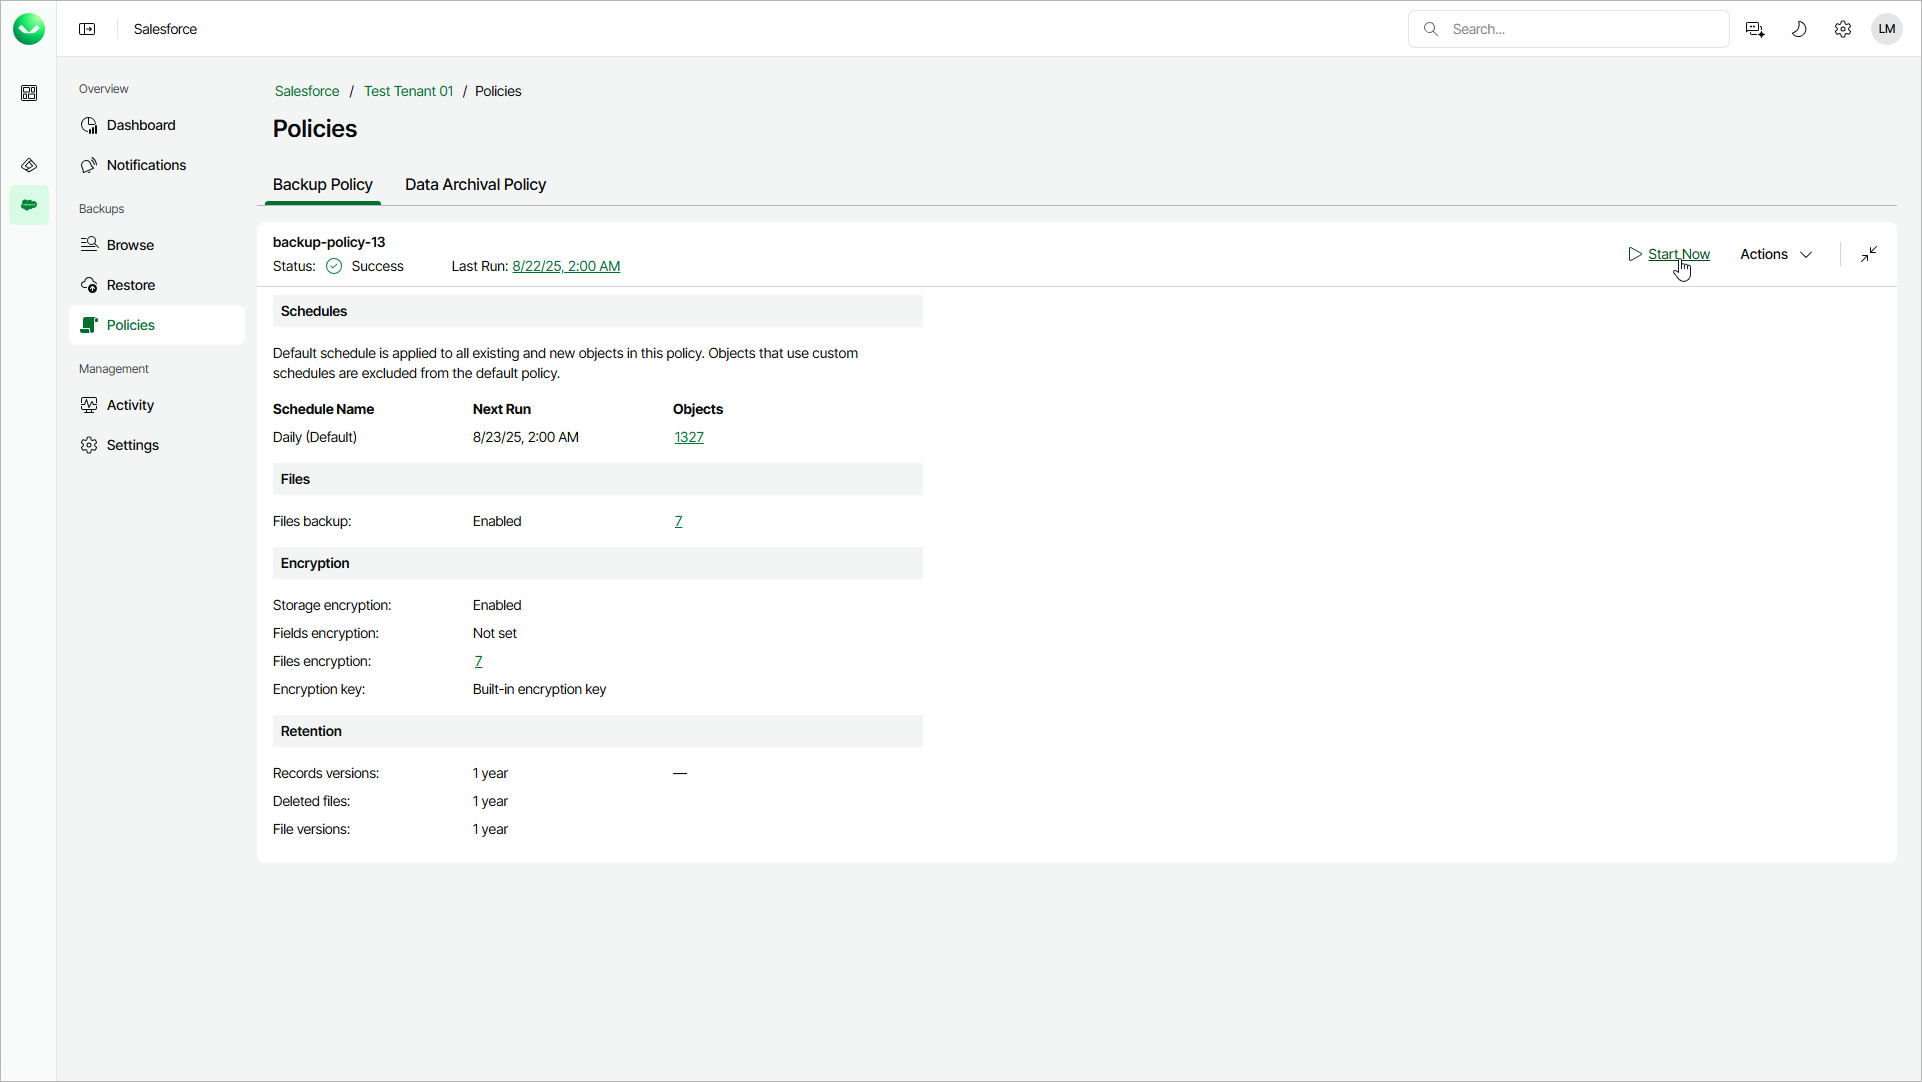Select the Salesforce cloud icon in rail

29,205
